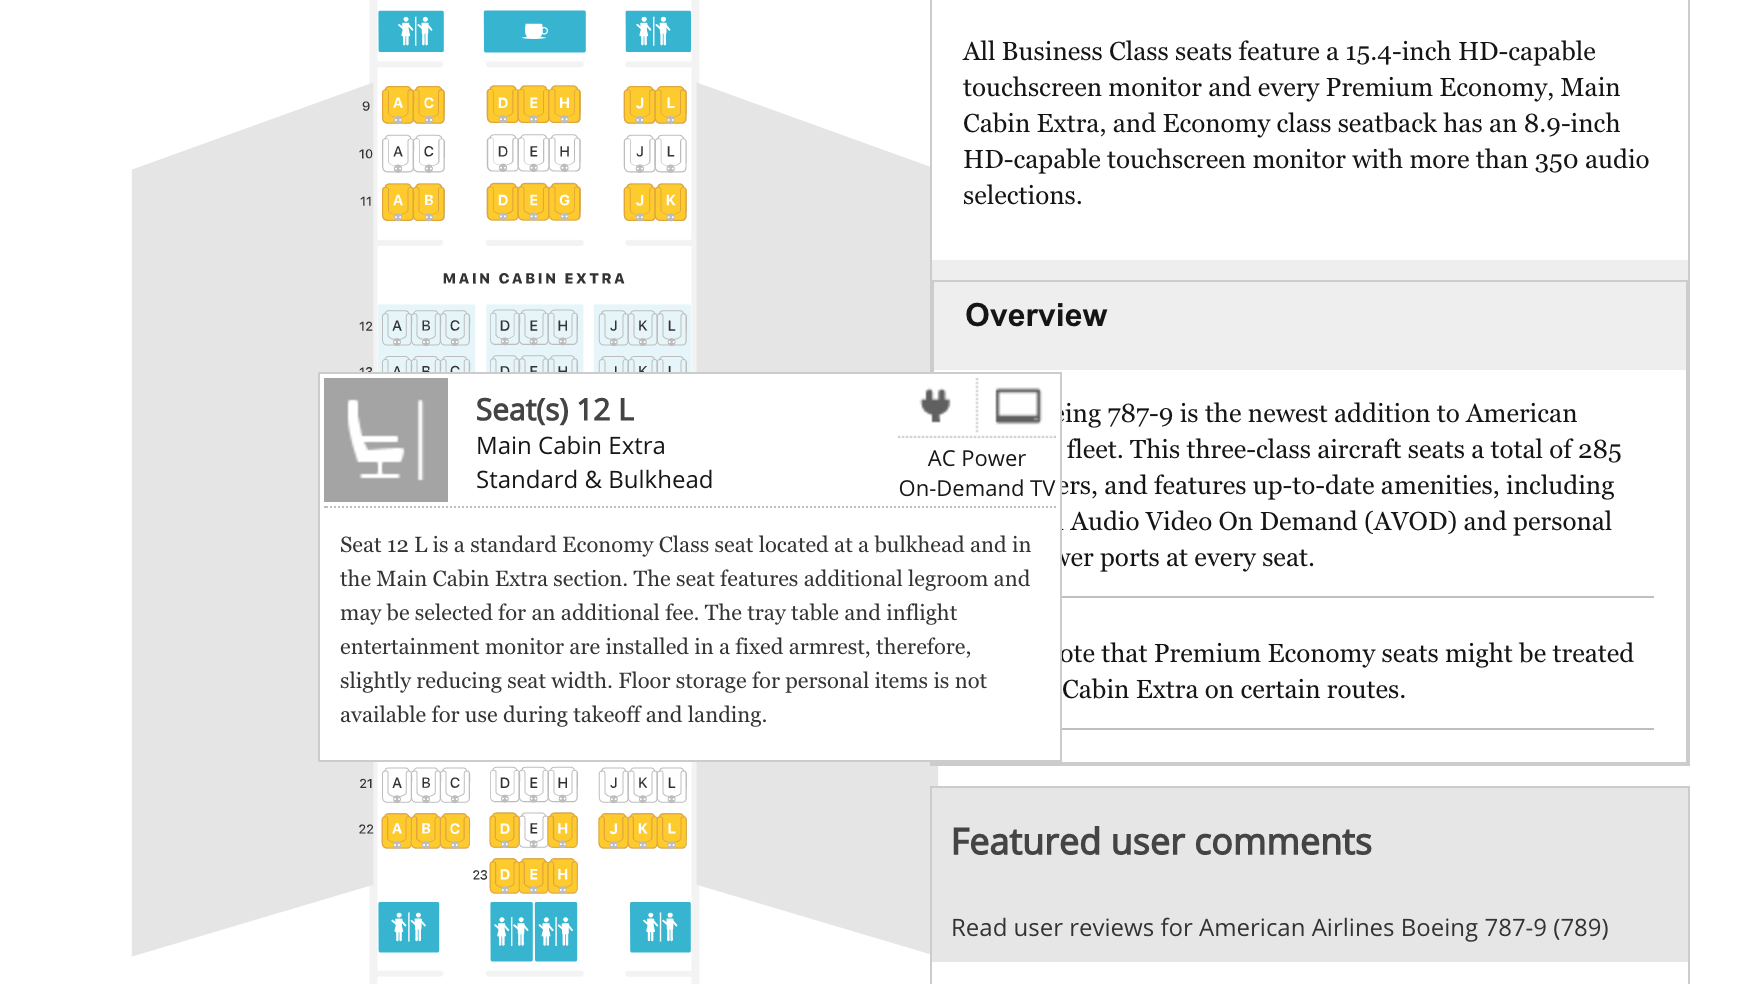
Task: Click the lavatory icon below seat 22A
Action: tap(408, 927)
